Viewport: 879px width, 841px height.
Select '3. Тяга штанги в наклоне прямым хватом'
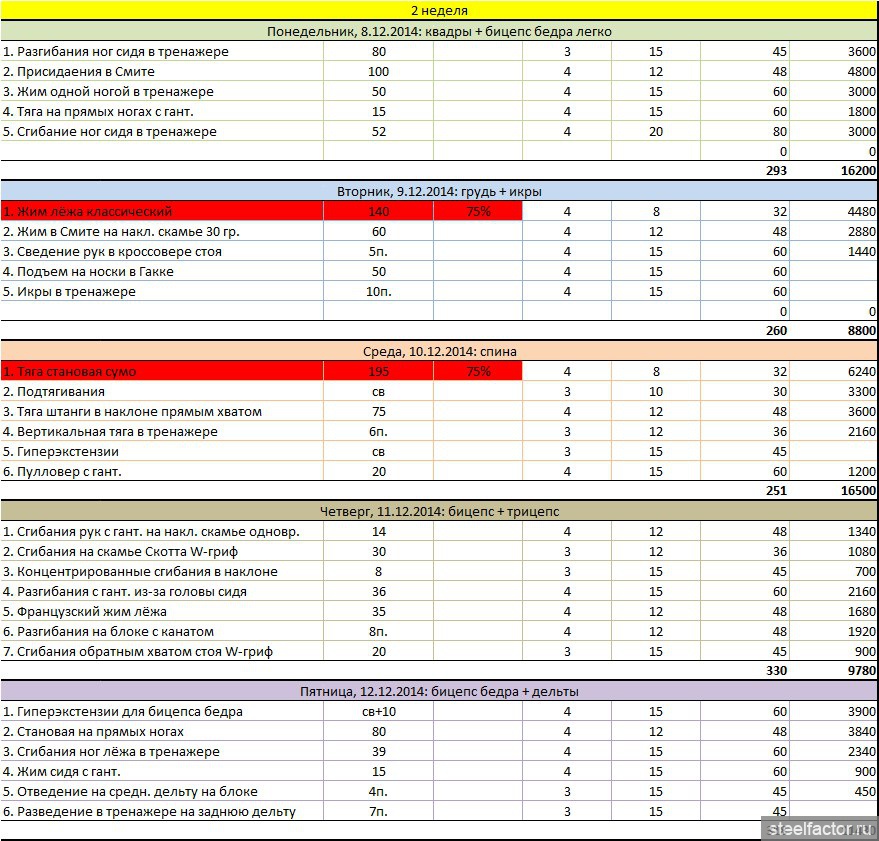pos(162,412)
